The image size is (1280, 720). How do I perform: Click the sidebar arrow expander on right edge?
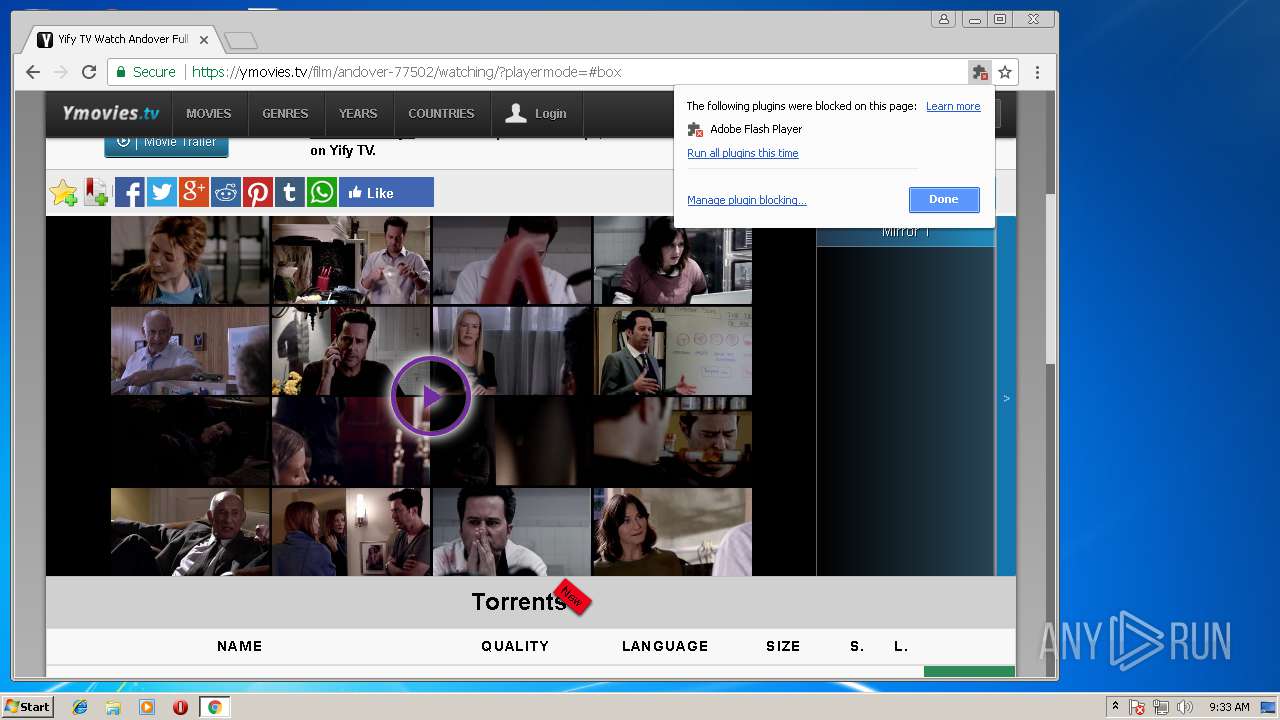pyautogui.click(x=1006, y=398)
